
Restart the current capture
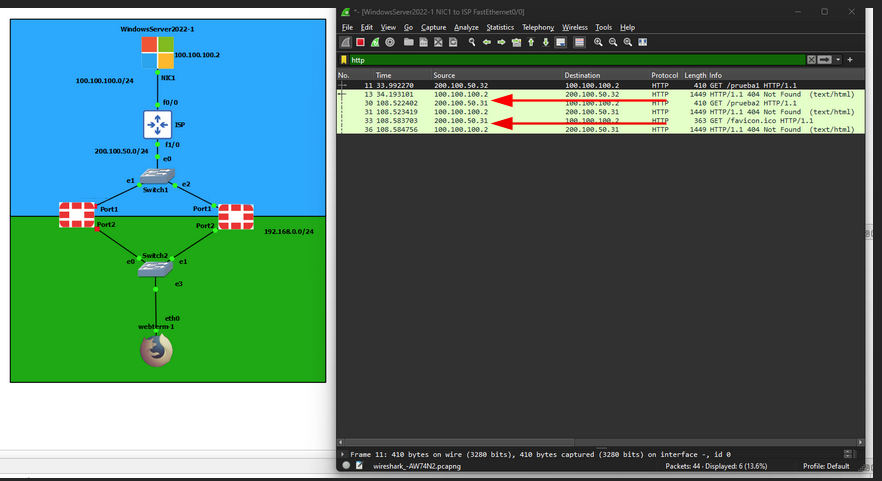tap(375, 42)
